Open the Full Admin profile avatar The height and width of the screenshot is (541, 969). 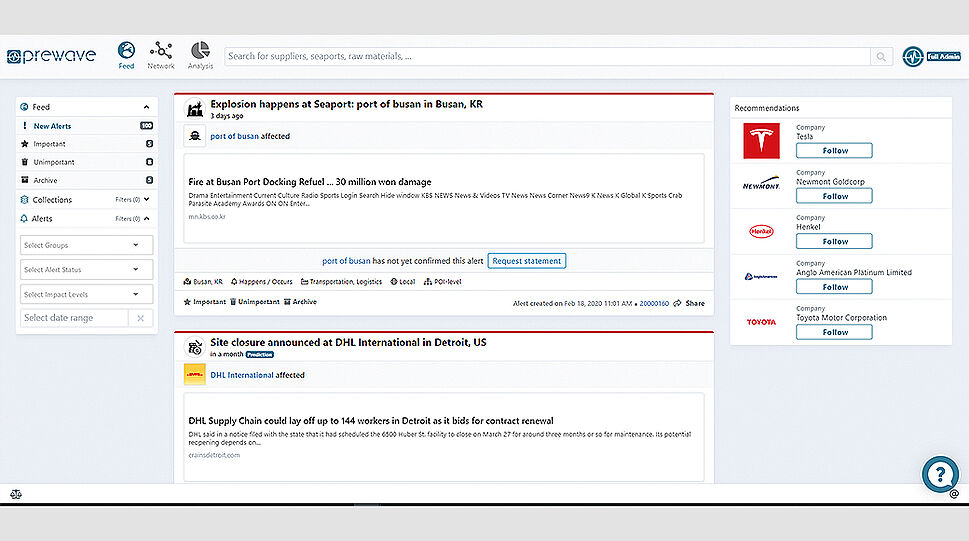click(x=913, y=57)
